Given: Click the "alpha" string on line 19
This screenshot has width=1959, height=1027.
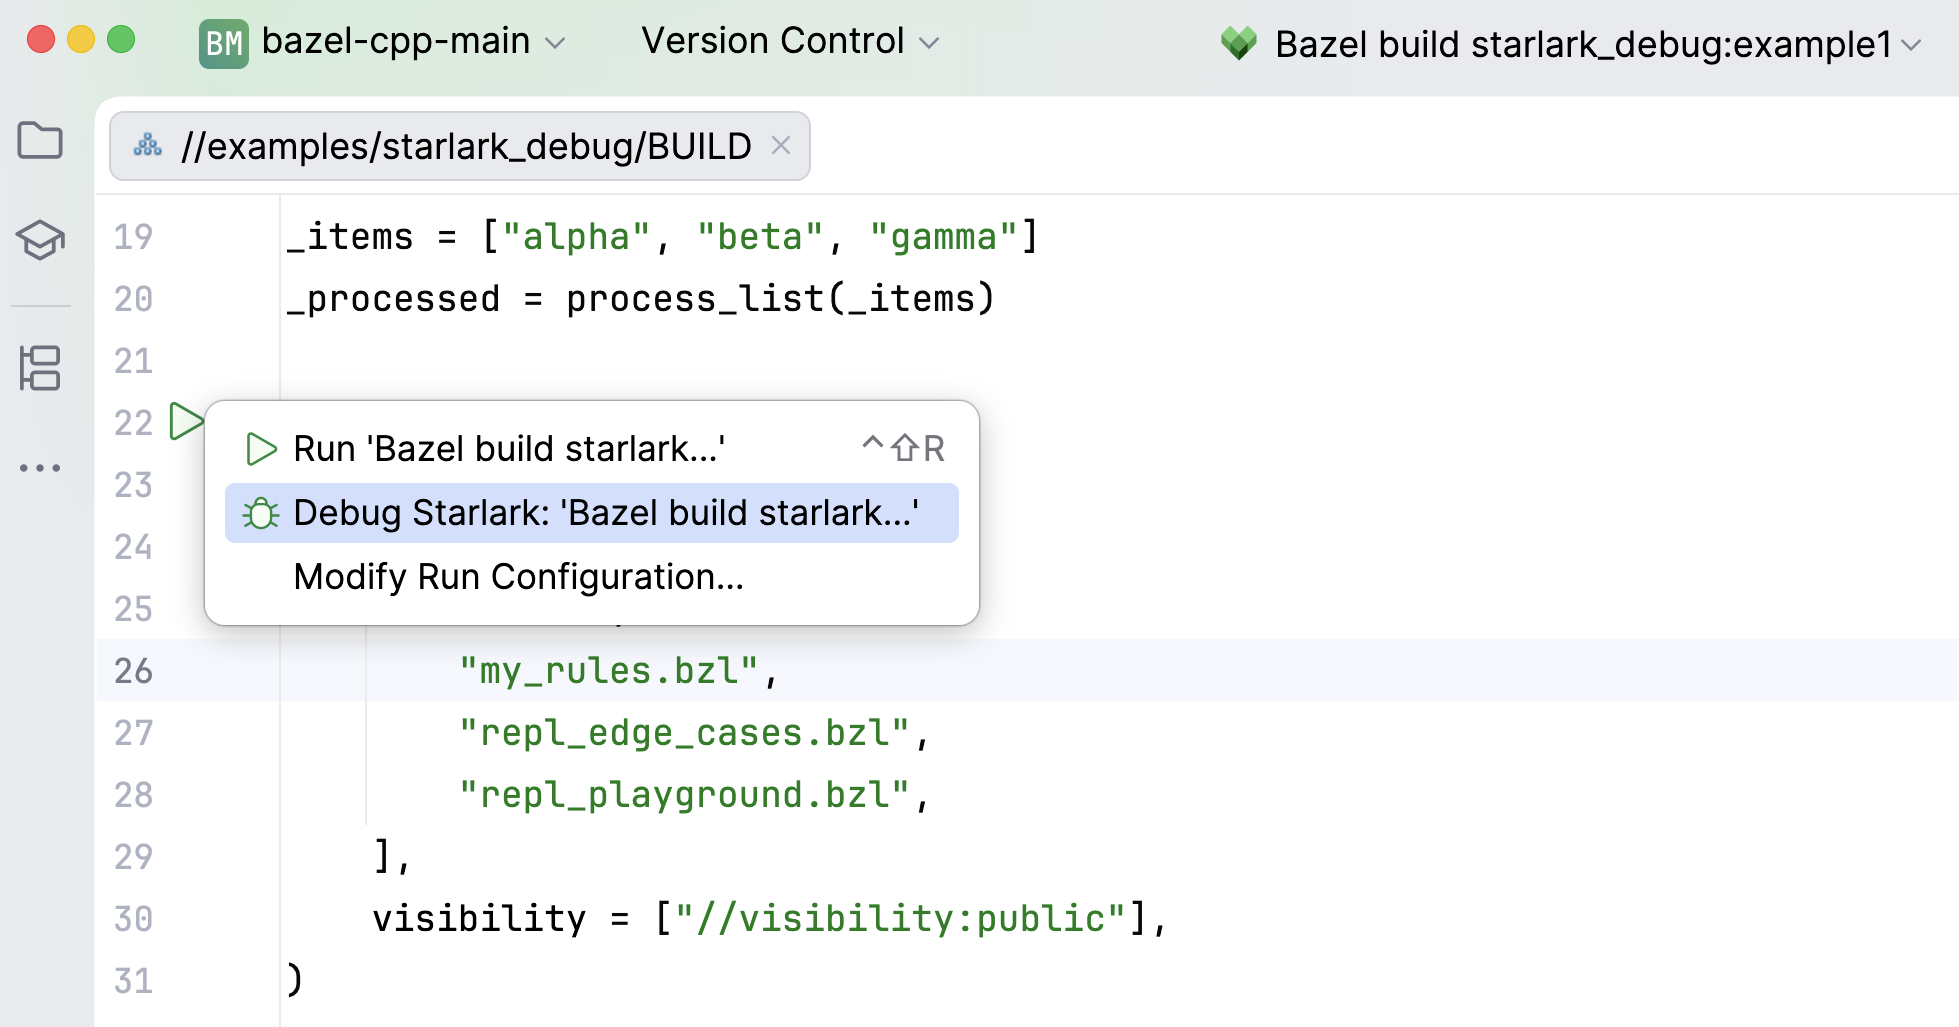Looking at the screenshot, I should pos(577,237).
